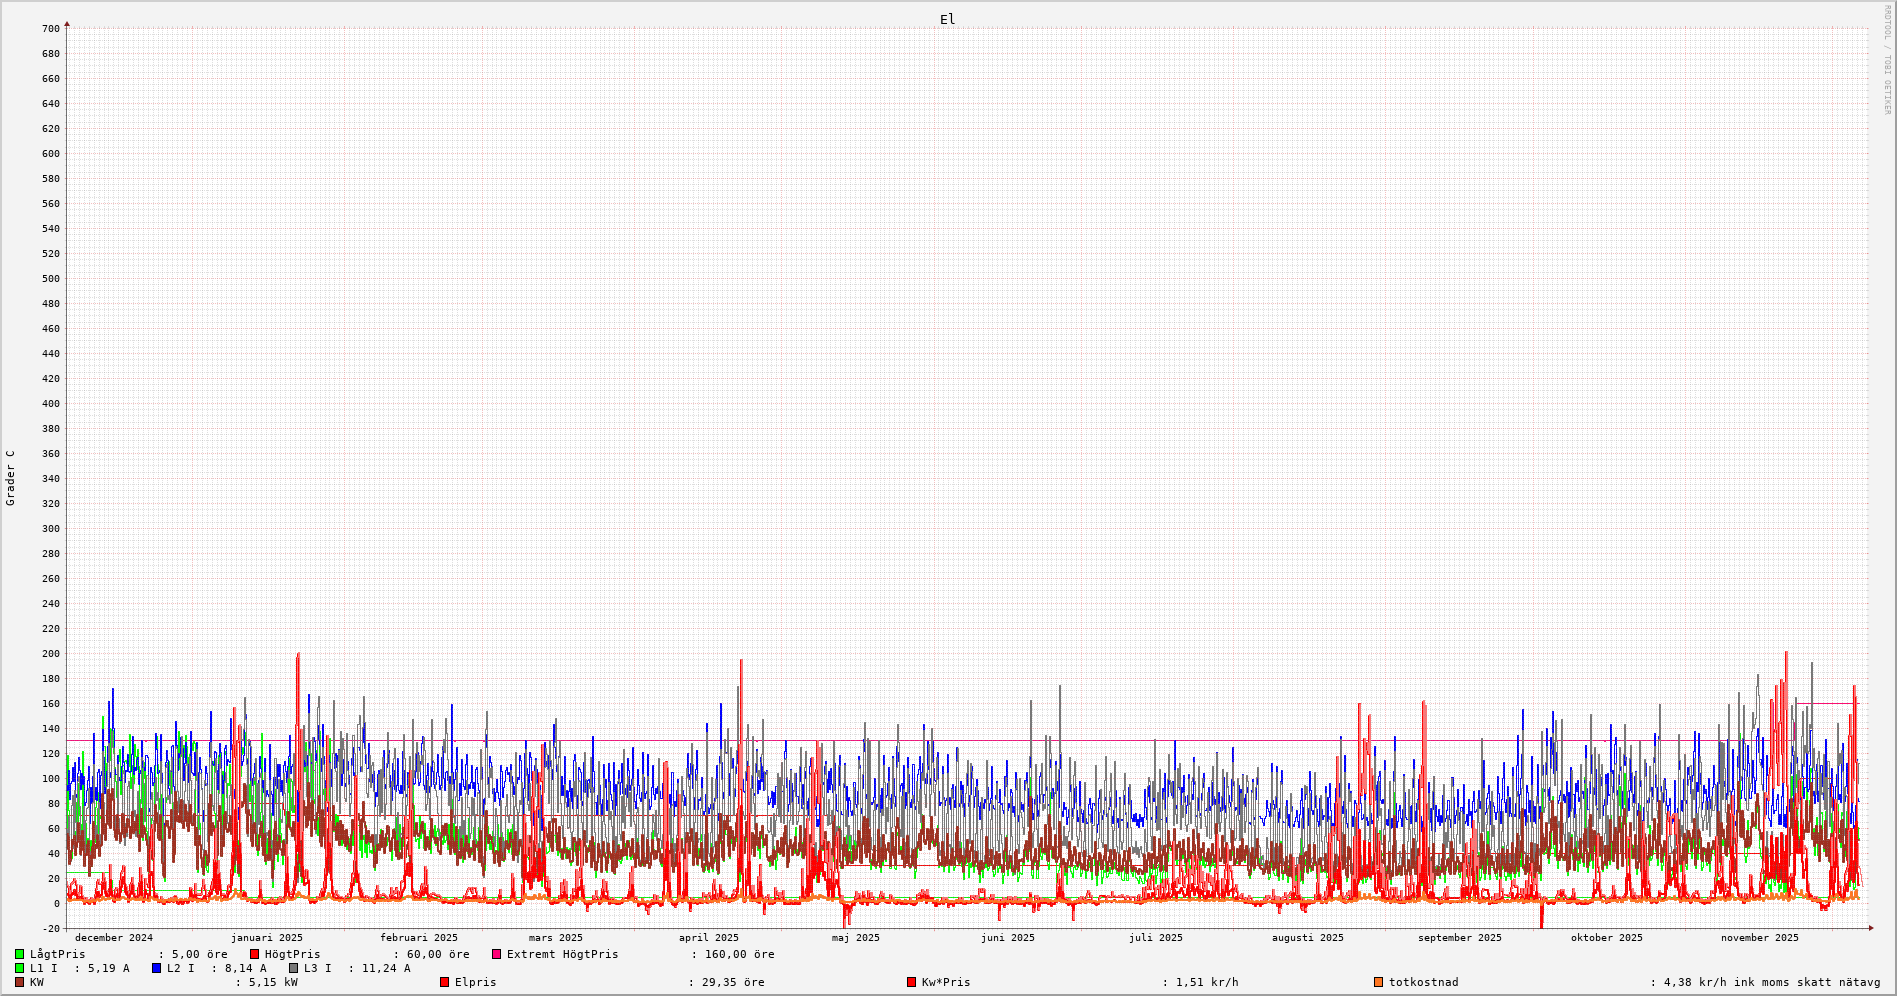
Task: Click the gray L3 I legend swatch
Action: [x=293, y=968]
